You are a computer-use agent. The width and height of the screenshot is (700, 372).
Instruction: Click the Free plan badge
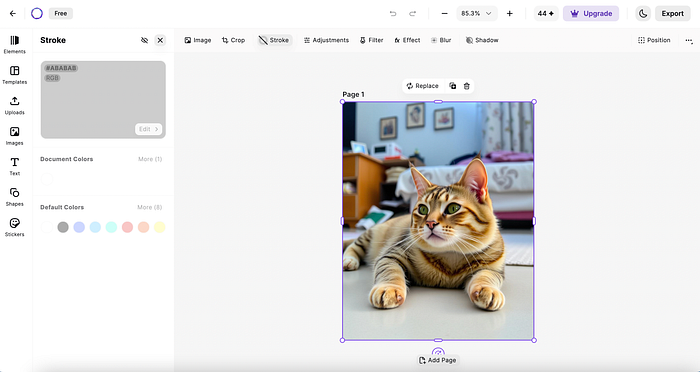[61, 13]
